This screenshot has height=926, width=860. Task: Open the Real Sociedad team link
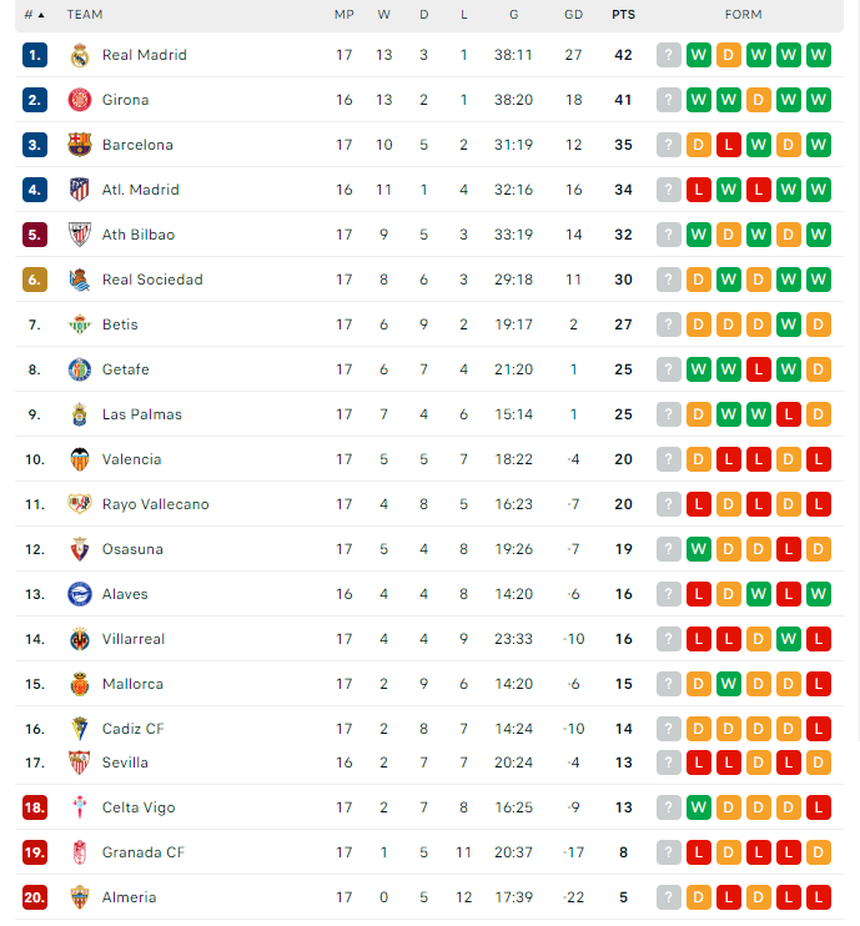point(152,280)
